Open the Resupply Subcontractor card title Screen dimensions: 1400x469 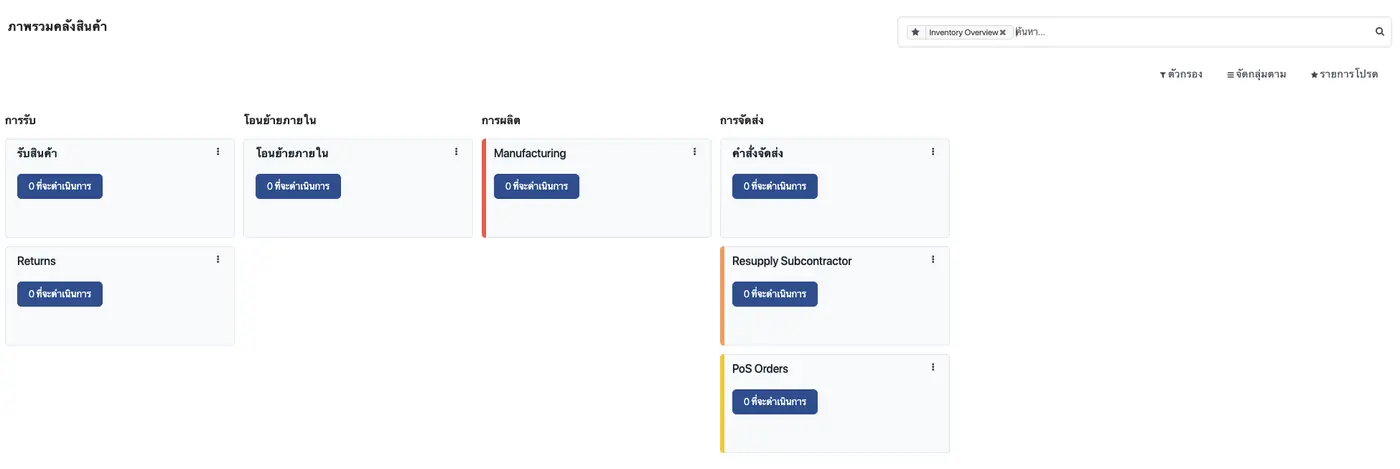pyautogui.click(x=792, y=261)
